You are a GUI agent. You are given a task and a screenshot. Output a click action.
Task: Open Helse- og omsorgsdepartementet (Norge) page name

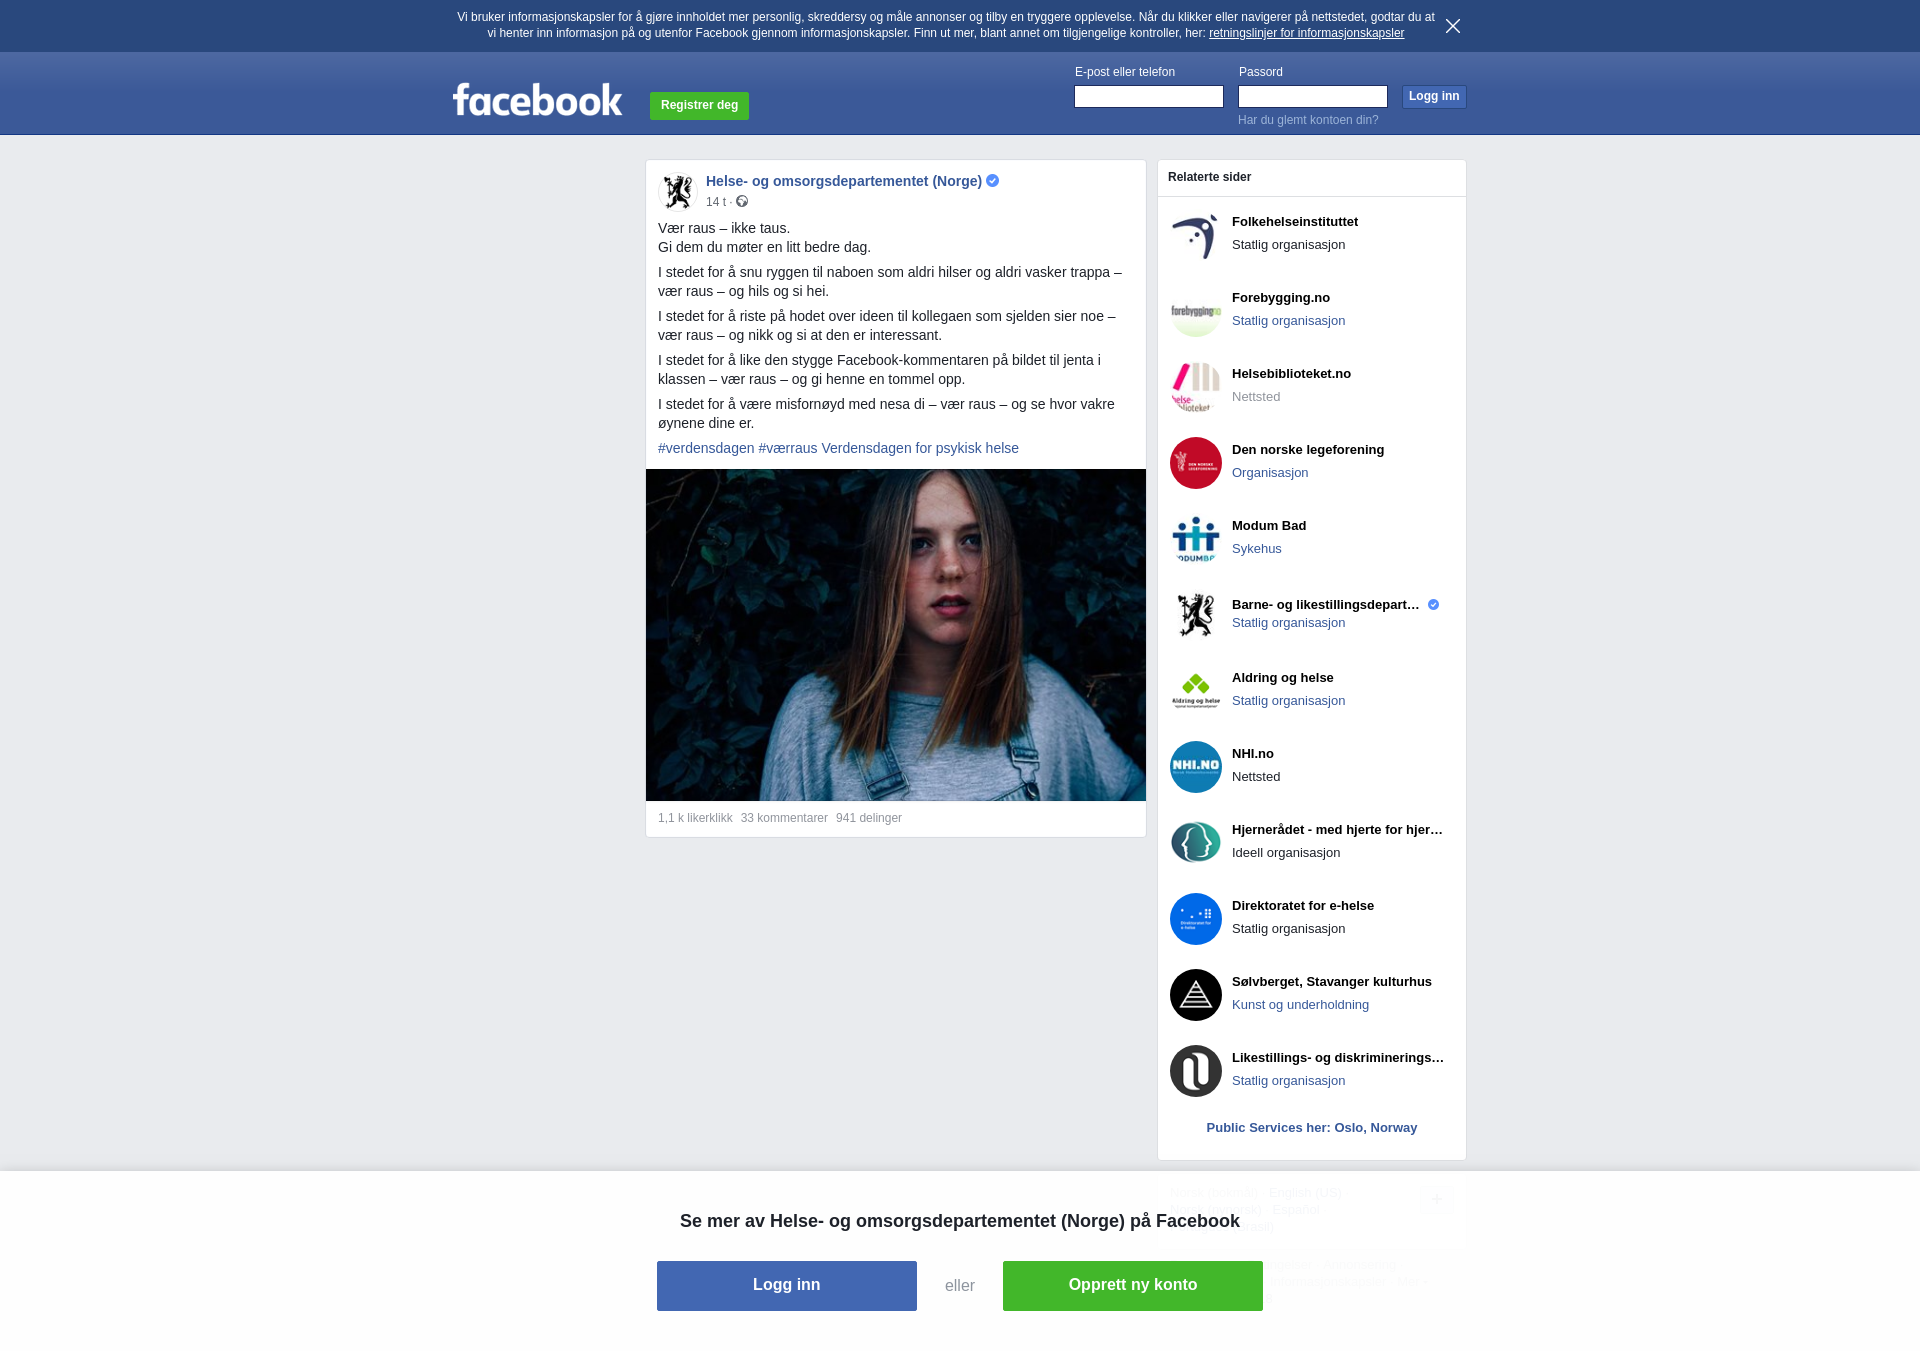(x=844, y=181)
